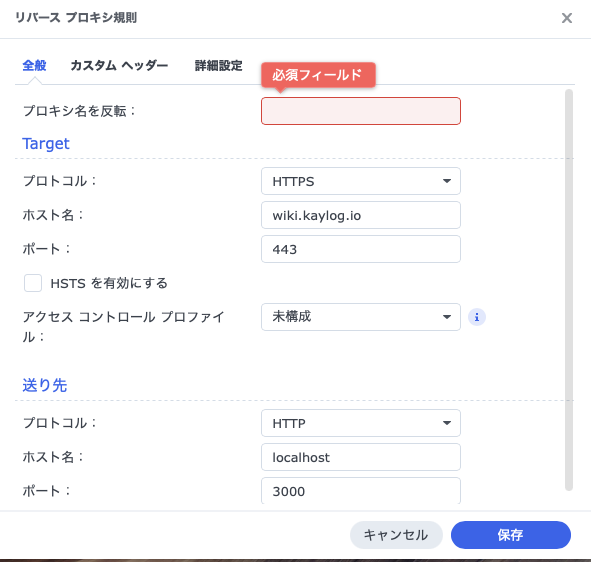This screenshot has width=591, height=562.
Task: Click the Target section heading
Action: 46,144
